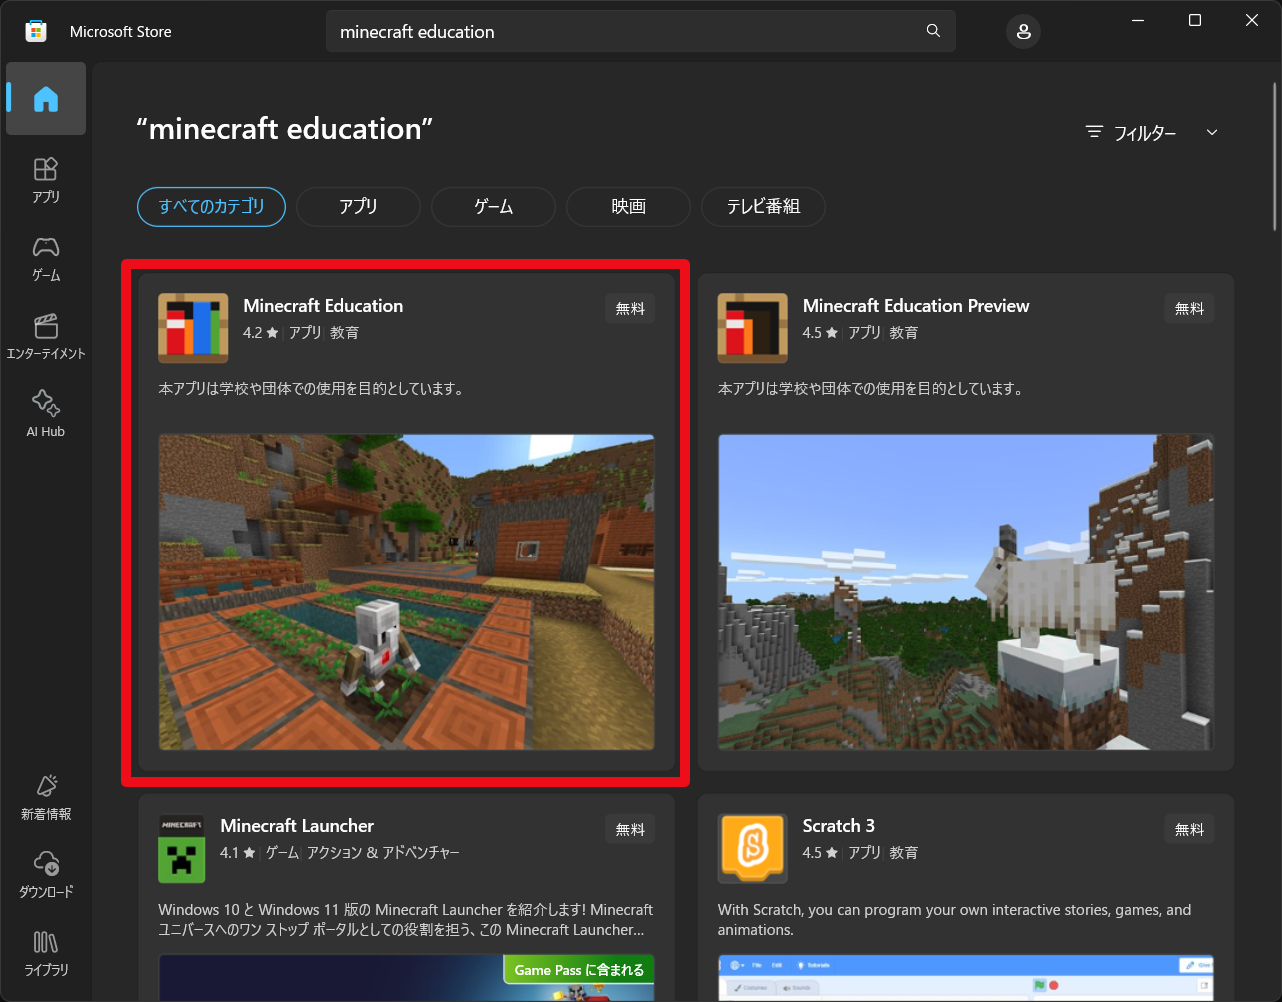
Task: Click the Game Pass に含まれる badge
Action: tap(579, 970)
